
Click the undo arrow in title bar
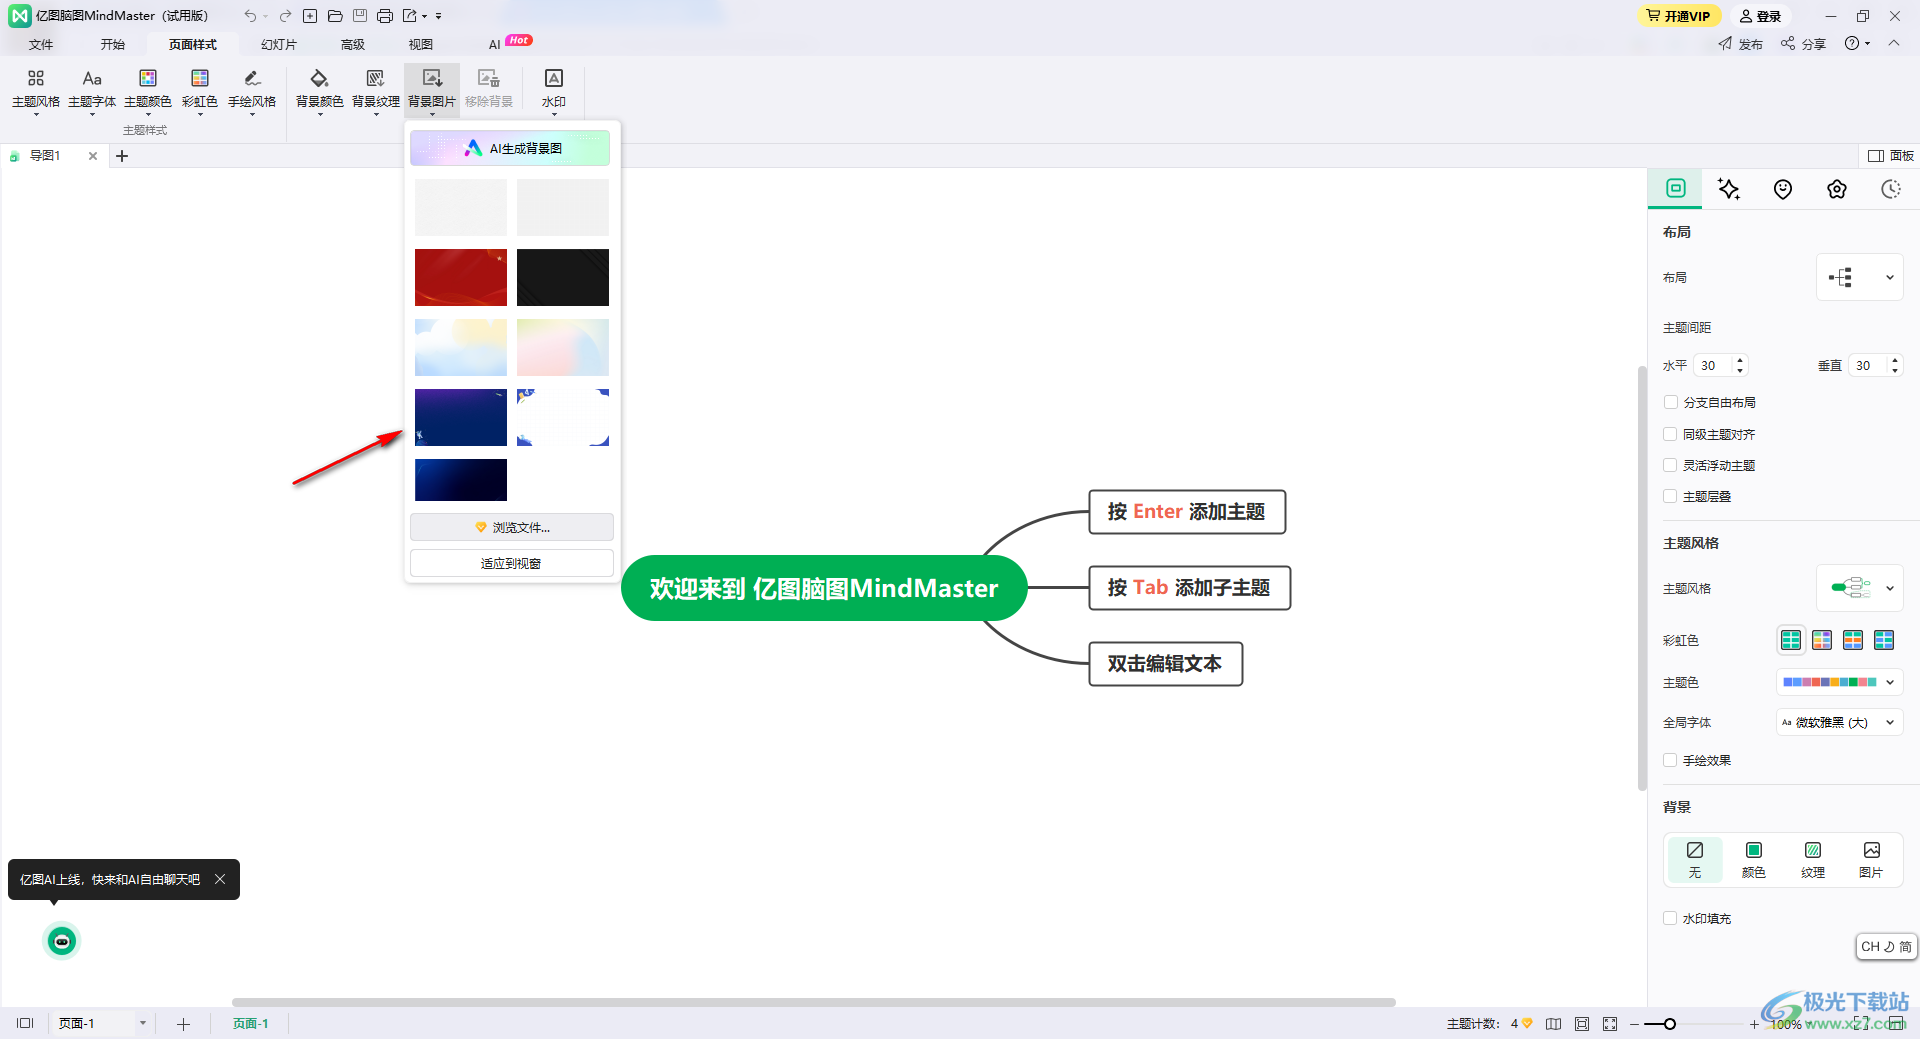pos(250,16)
